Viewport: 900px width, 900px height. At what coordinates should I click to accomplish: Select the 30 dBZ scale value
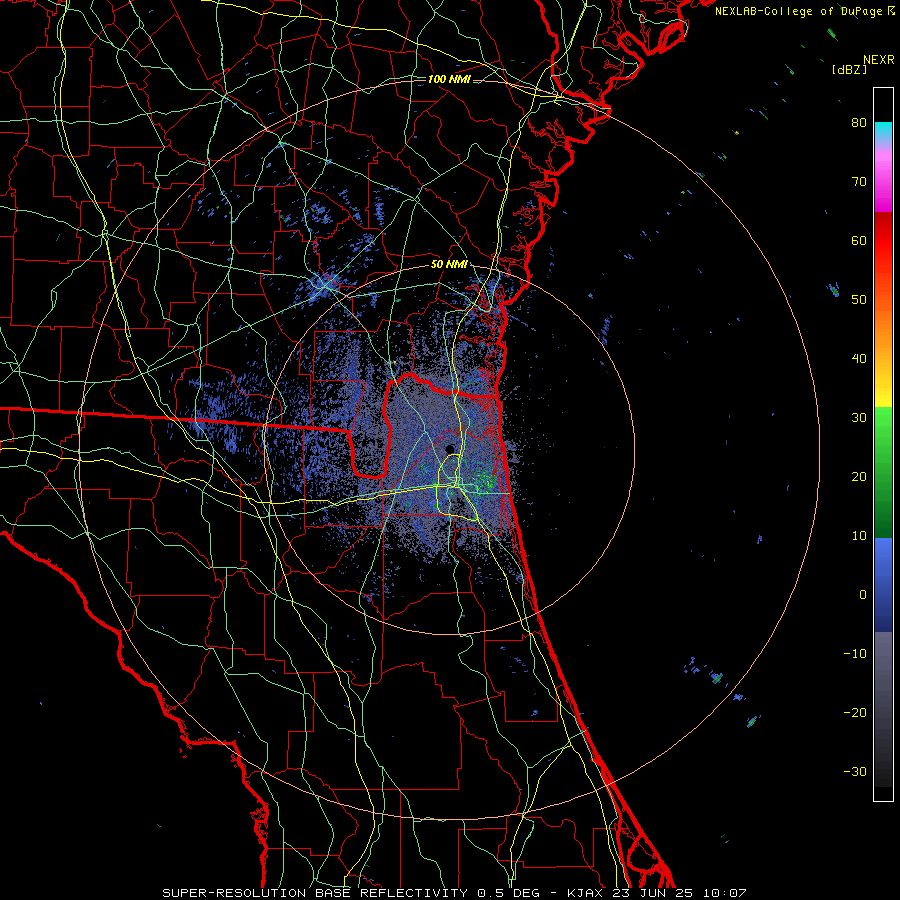tap(859, 417)
